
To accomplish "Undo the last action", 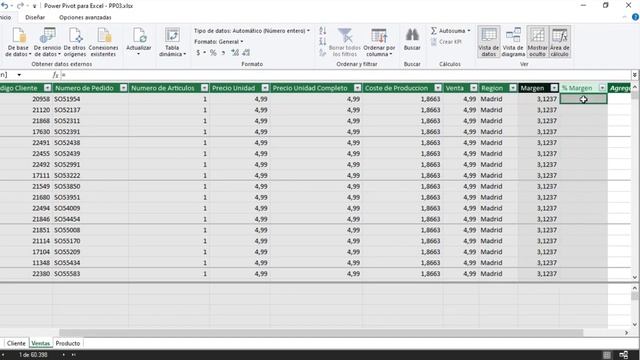I will [5, 6].
